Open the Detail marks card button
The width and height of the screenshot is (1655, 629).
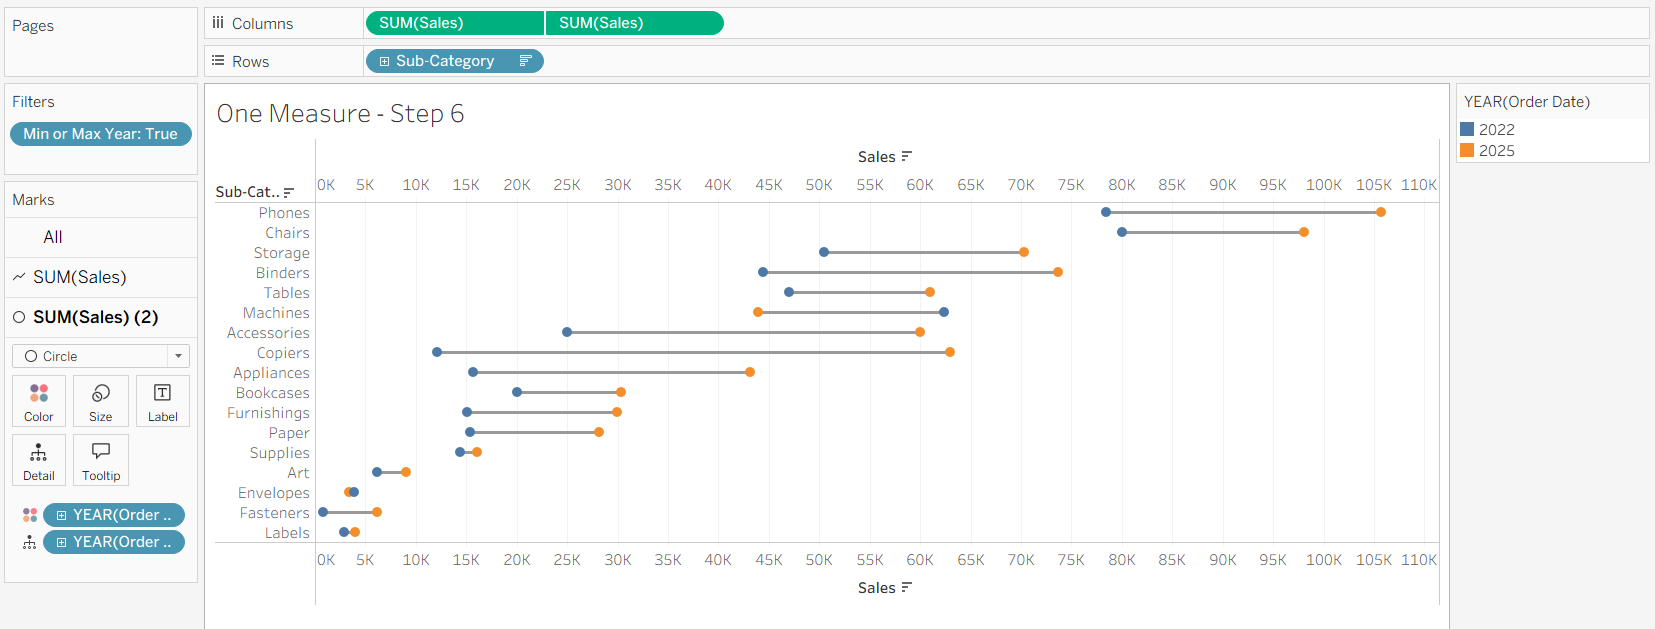pos(39,460)
